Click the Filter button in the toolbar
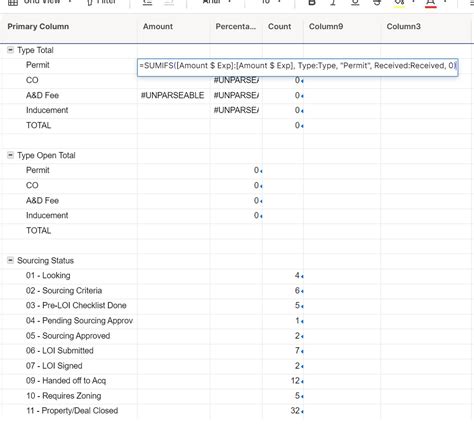Screen dimensions: 474x427 point(101,2)
